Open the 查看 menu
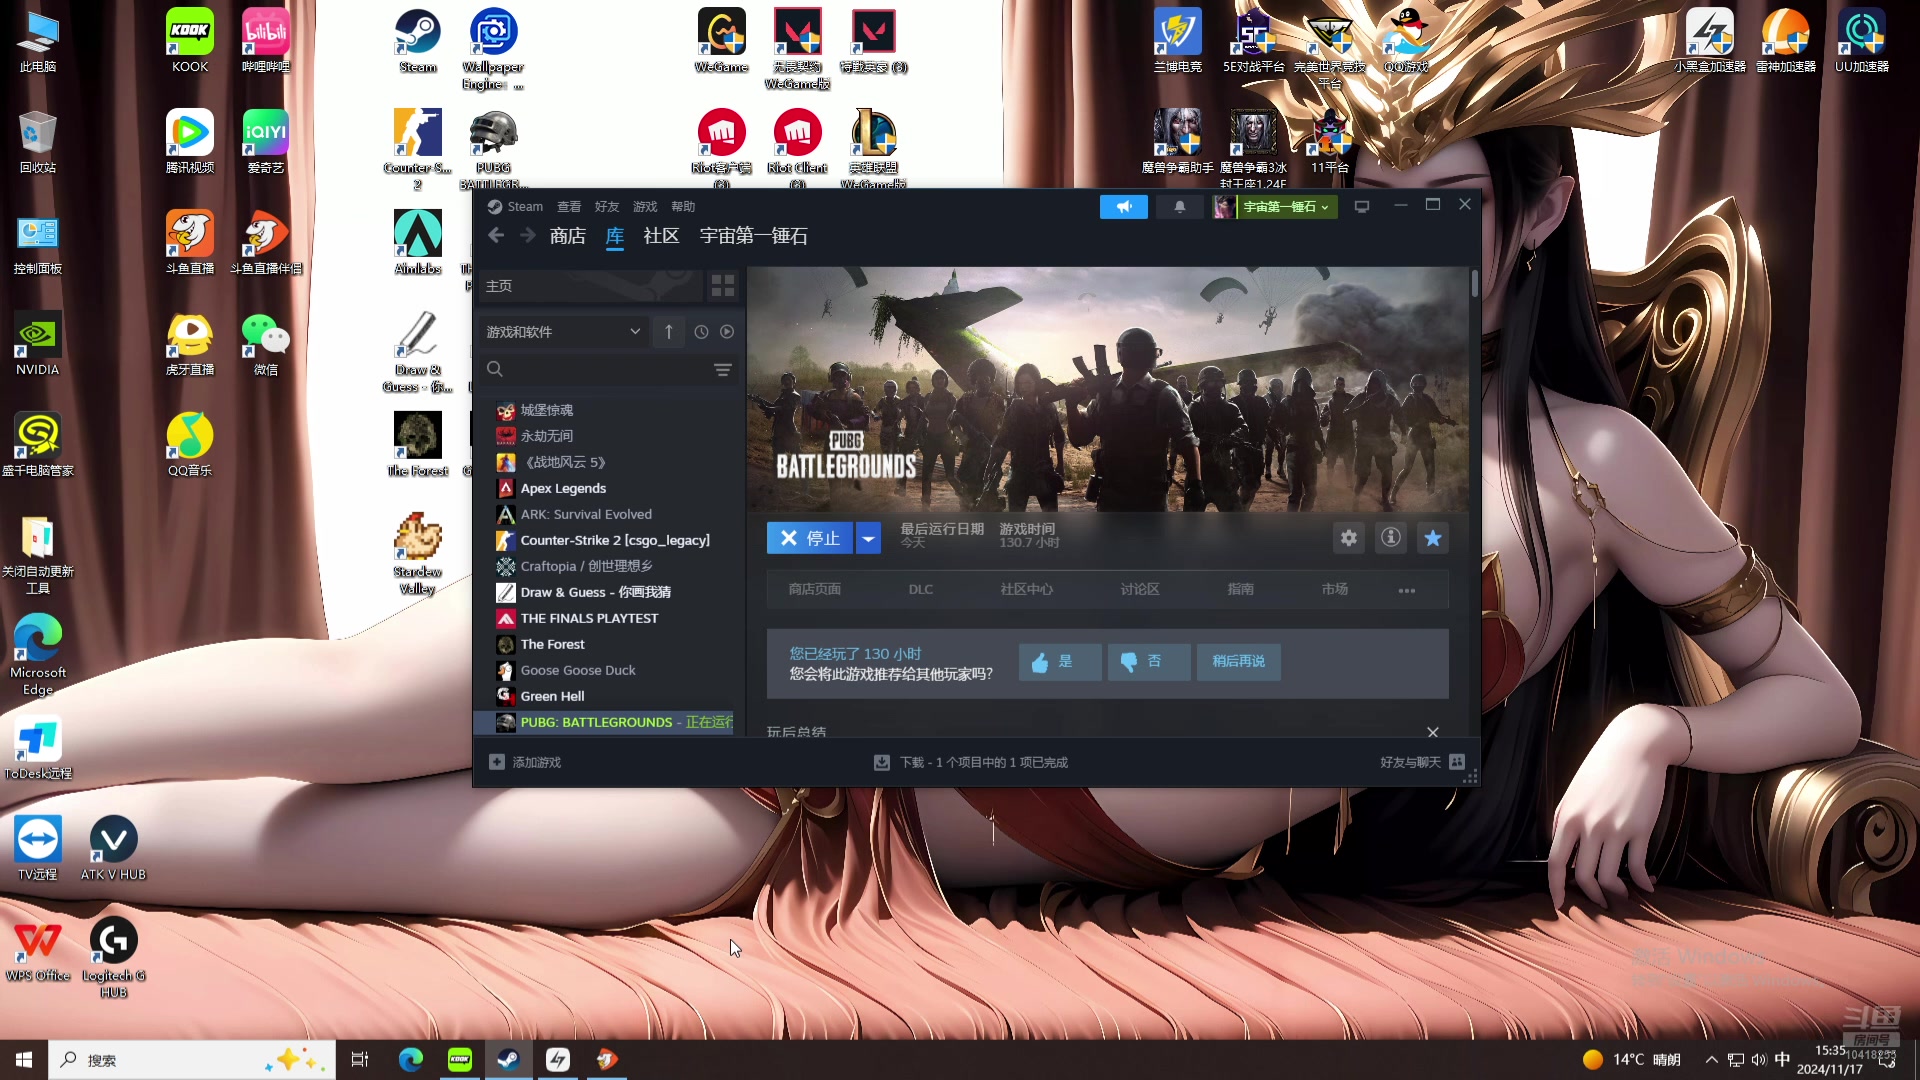1920x1080 pixels. (569, 207)
